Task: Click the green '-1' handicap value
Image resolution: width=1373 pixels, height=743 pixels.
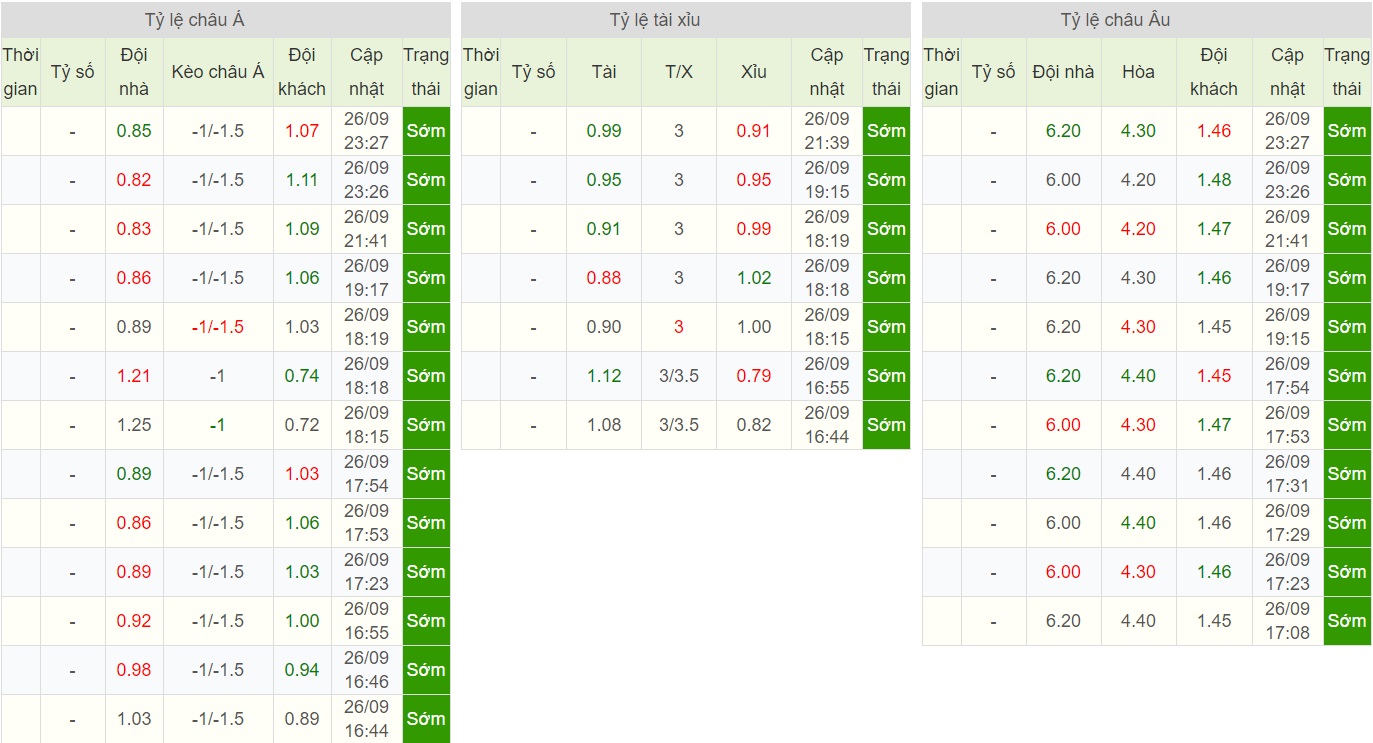Action: point(218,425)
